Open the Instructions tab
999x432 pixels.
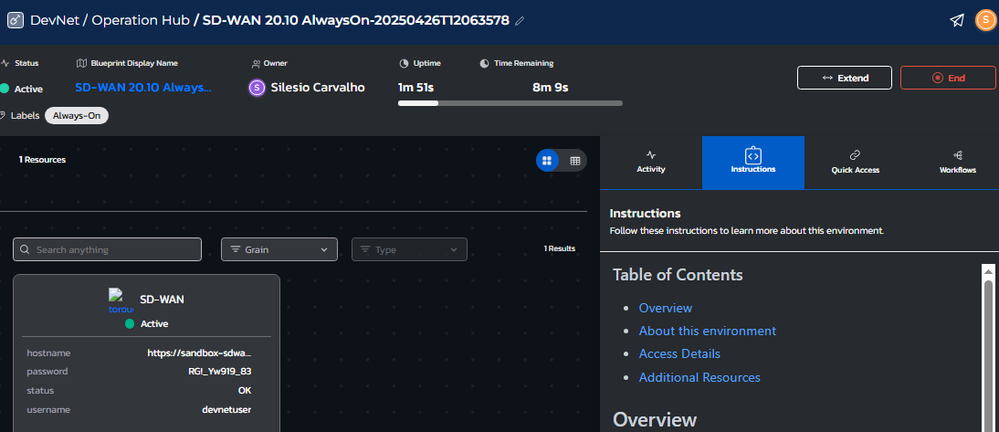click(753, 162)
